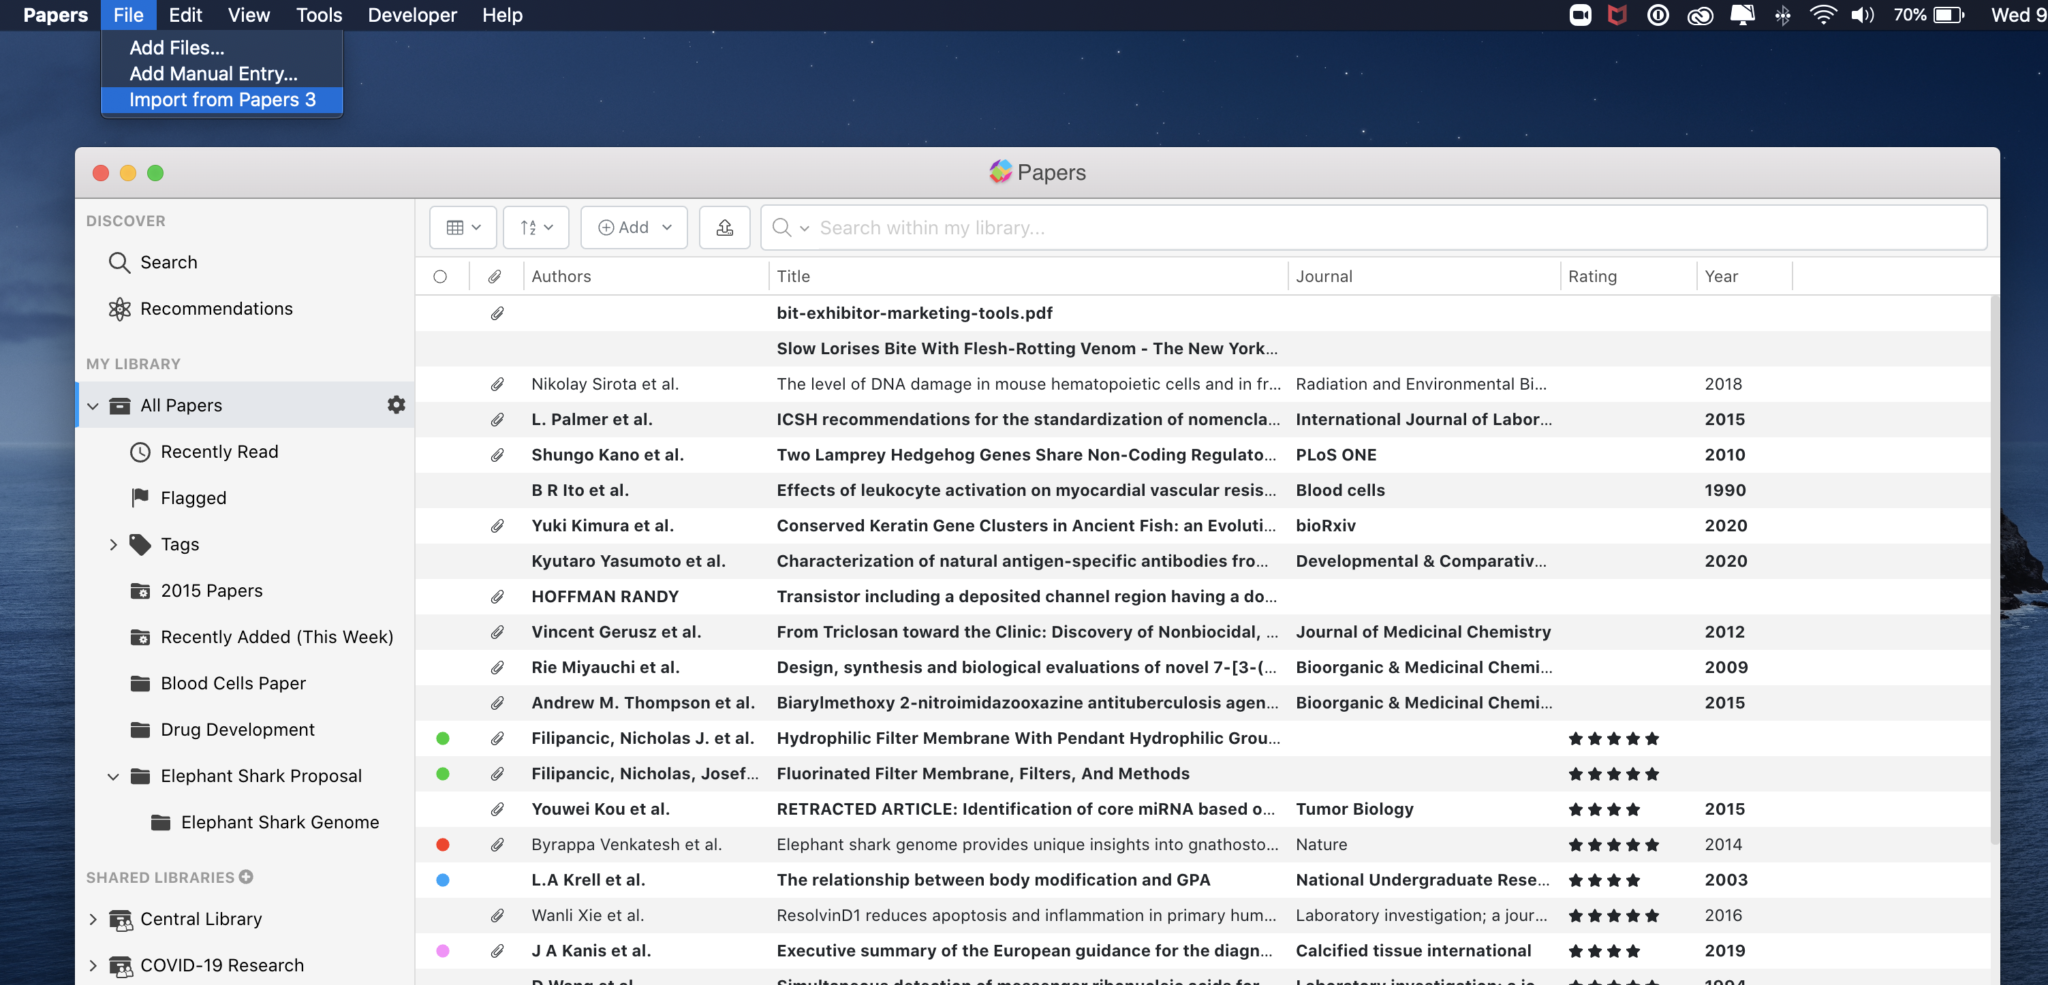Screen dimensions: 2048x985
Task: Click blue dot on L.A Krell row
Action: (x=443, y=880)
